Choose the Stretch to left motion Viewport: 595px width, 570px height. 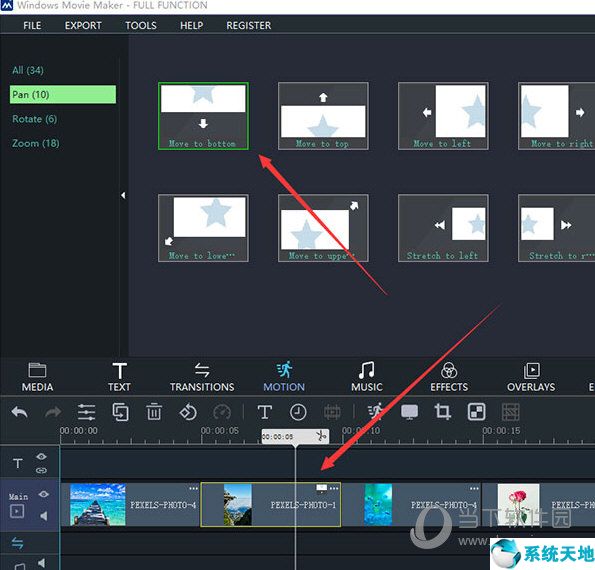pos(443,228)
